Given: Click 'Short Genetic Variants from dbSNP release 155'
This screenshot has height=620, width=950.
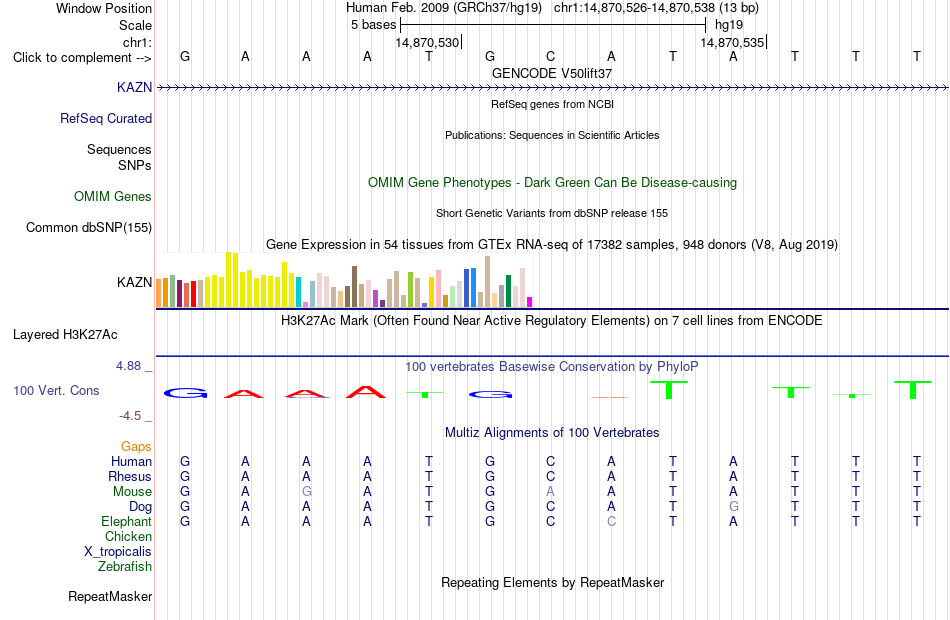Looking at the screenshot, I should tap(552, 213).
